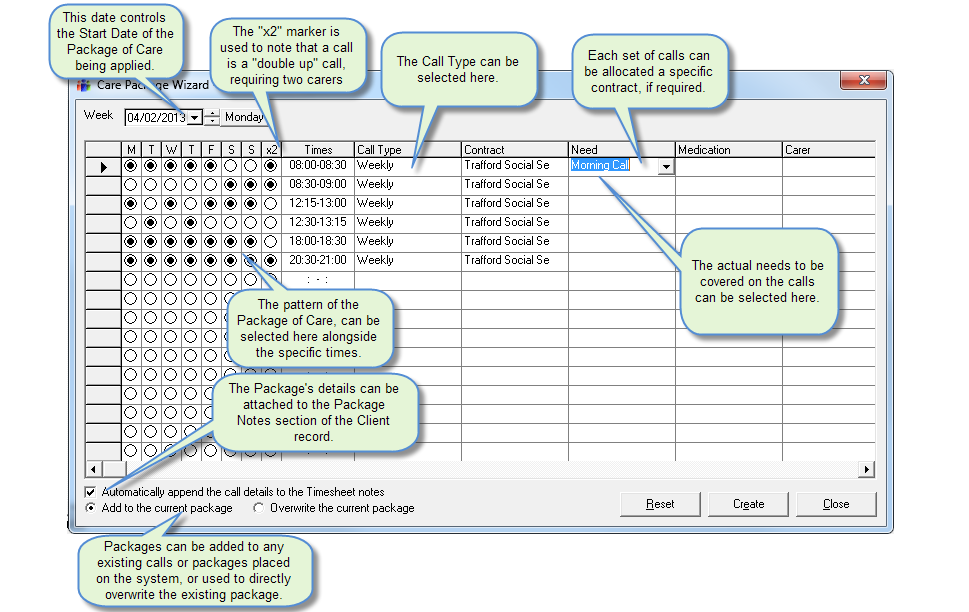Expand the Need dropdown for Morning Call
This screenshot has height=612, width=969.
(x=666, y=167)
